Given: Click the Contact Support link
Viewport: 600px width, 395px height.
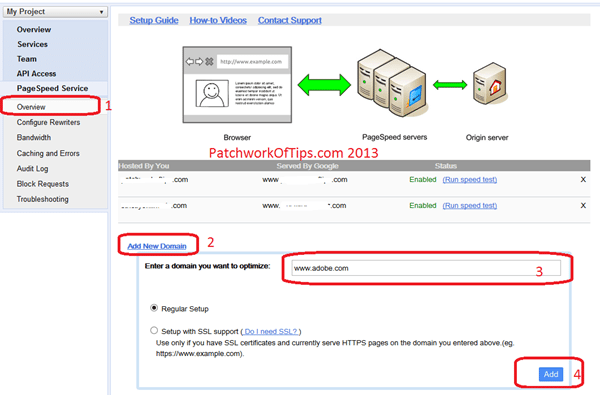Looking at the screenshot, I should tap(290, 20).
